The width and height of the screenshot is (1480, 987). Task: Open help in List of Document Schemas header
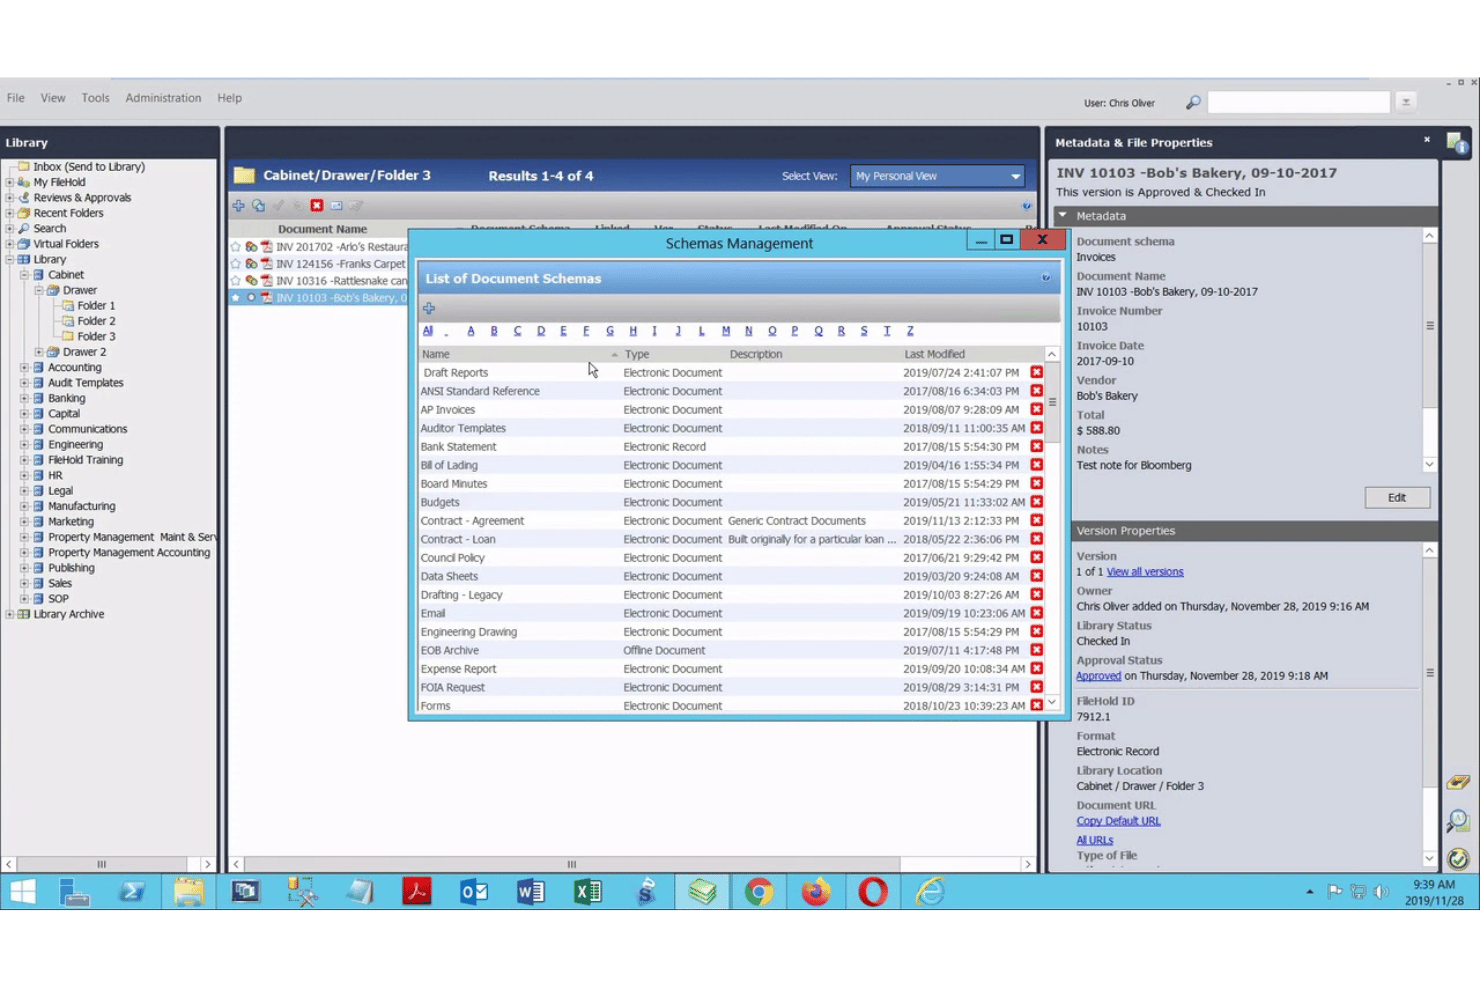(x=1046, y=278)
